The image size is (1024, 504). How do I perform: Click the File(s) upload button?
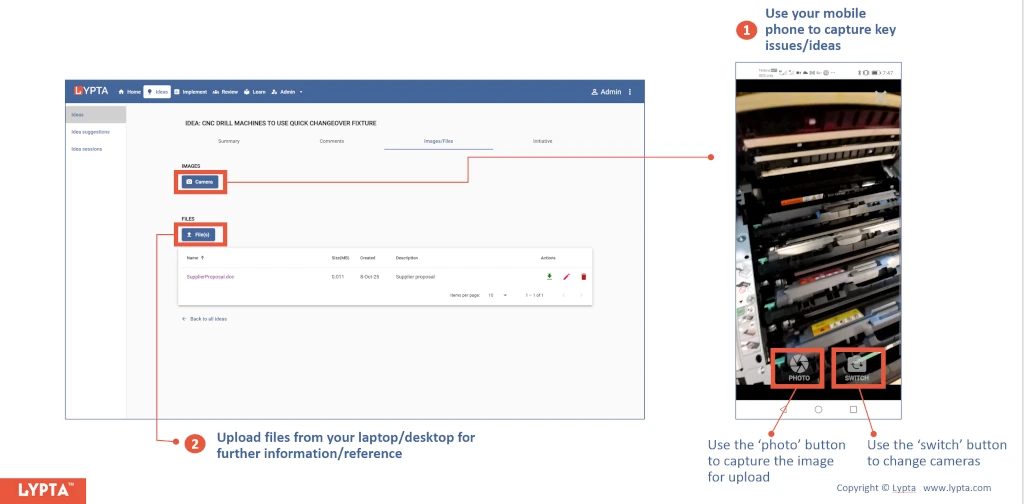[198, 234]
